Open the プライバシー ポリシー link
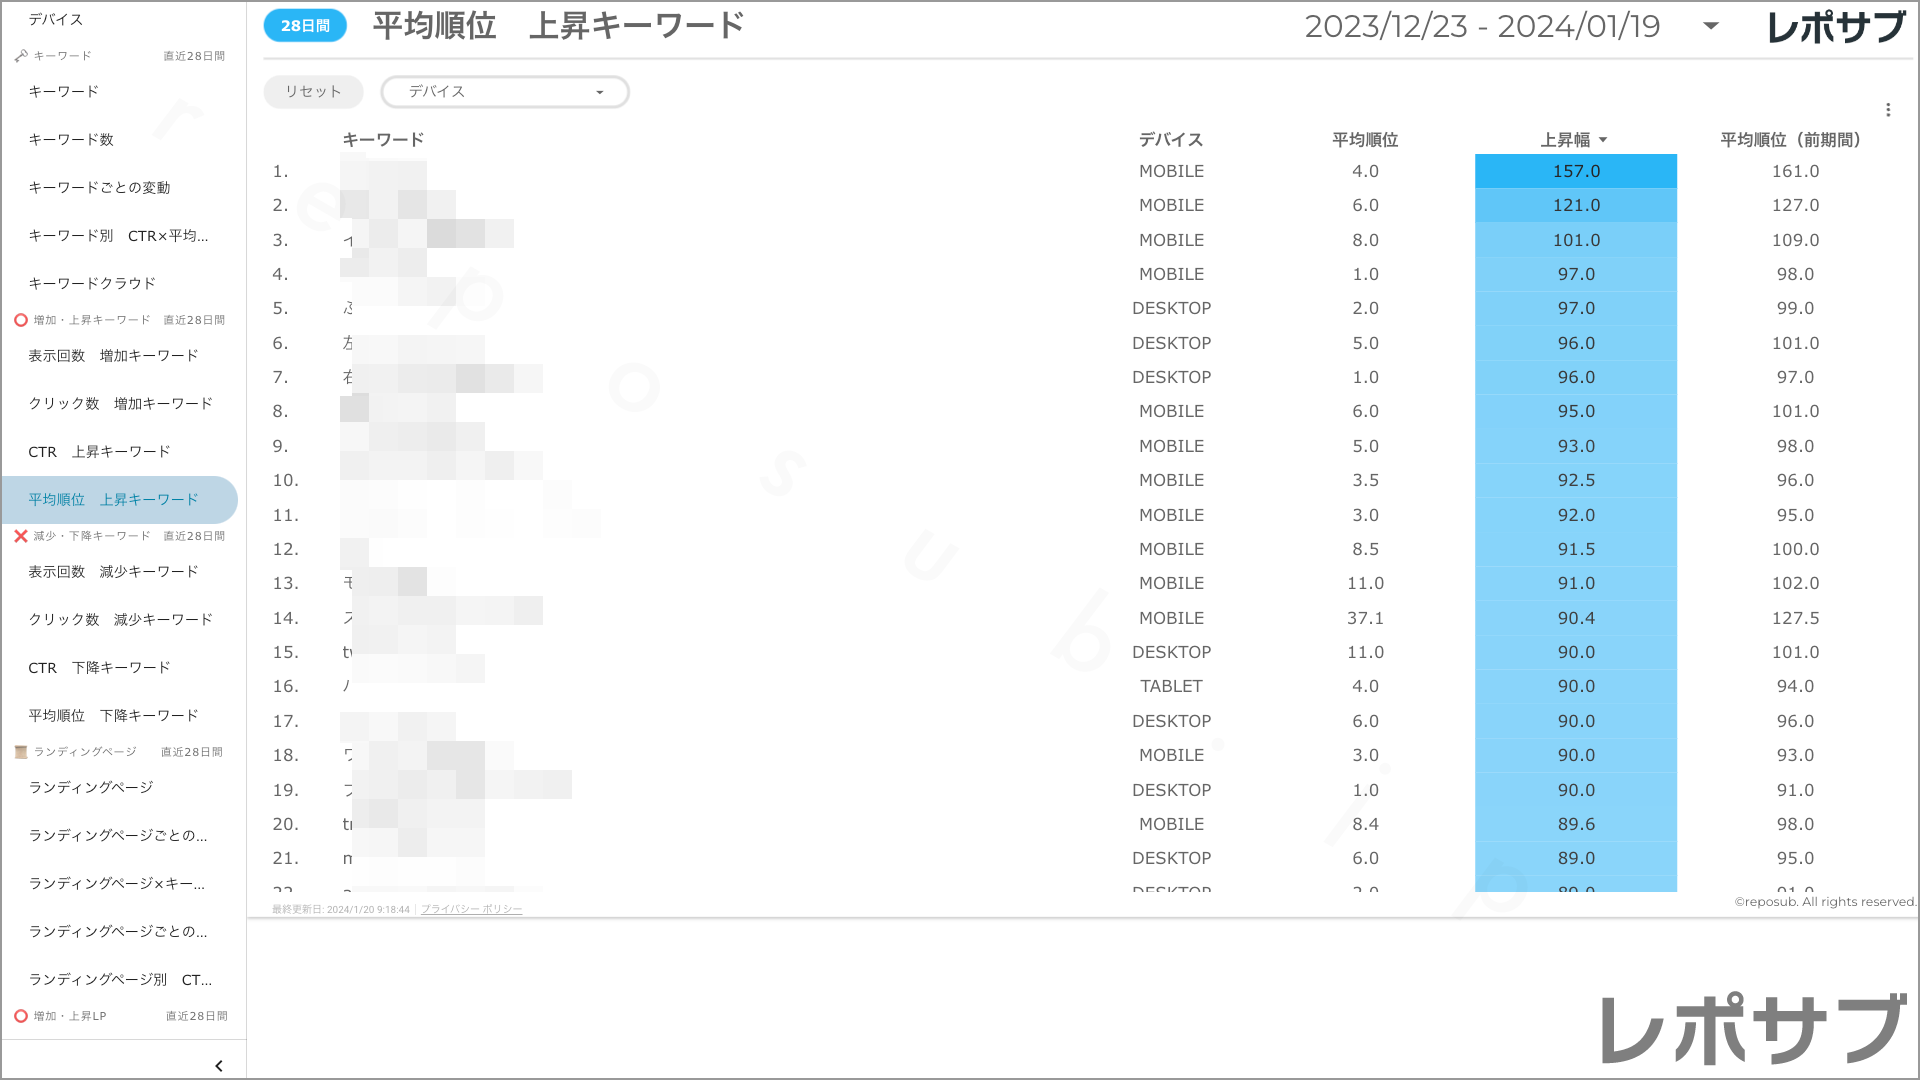Image resolution: width=1920 pixels, height=1080 pixels. (x=471, y=909)
